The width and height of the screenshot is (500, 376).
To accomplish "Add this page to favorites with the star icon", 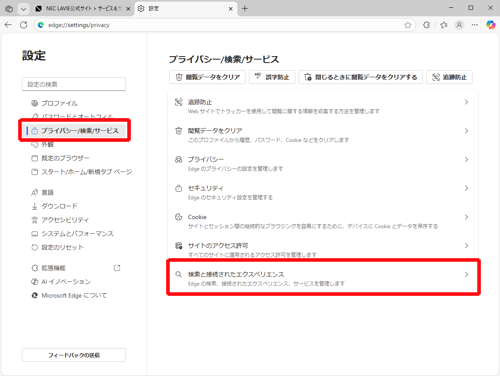I will pyautogui.click(x=407, y=25).
